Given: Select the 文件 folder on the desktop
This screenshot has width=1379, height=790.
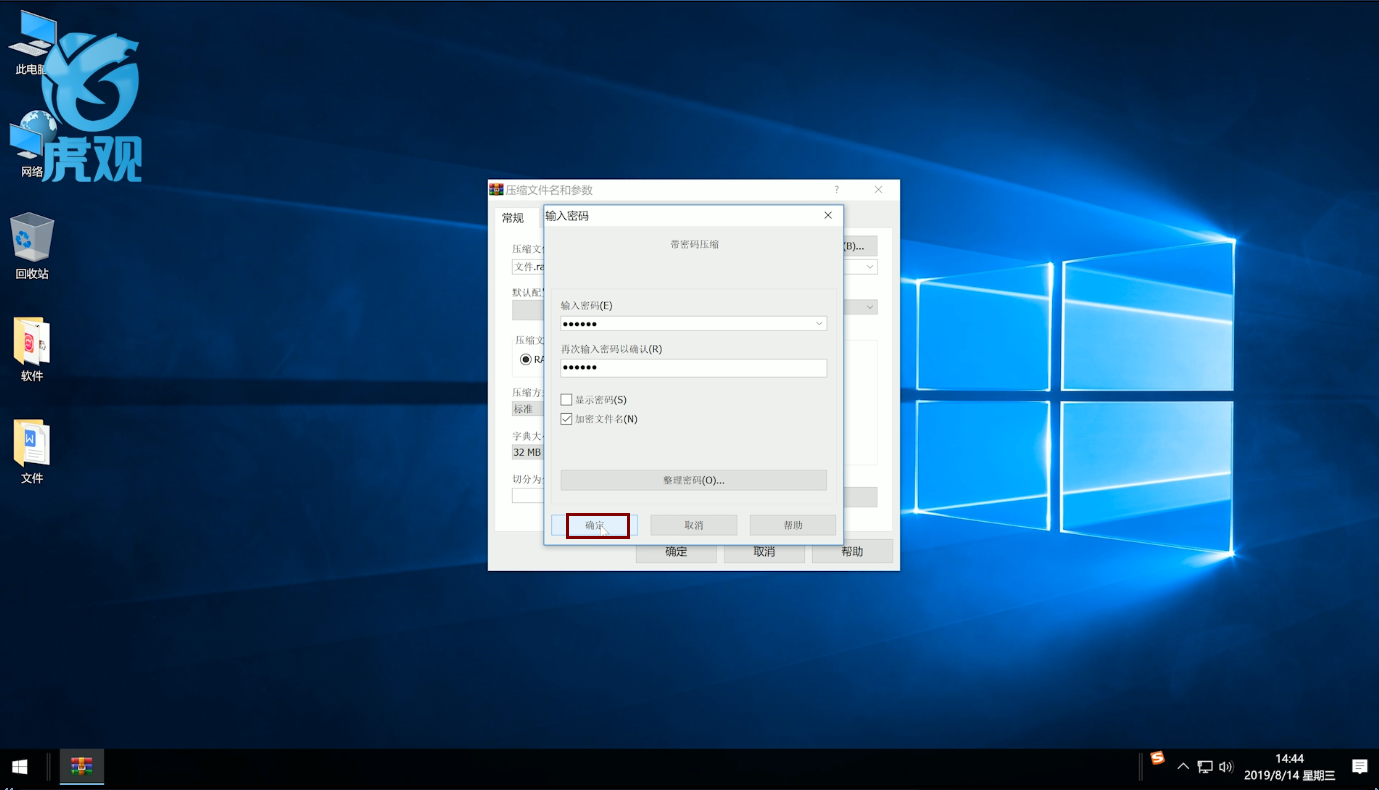Looking at the screenshot, I should tap(32, 451).
